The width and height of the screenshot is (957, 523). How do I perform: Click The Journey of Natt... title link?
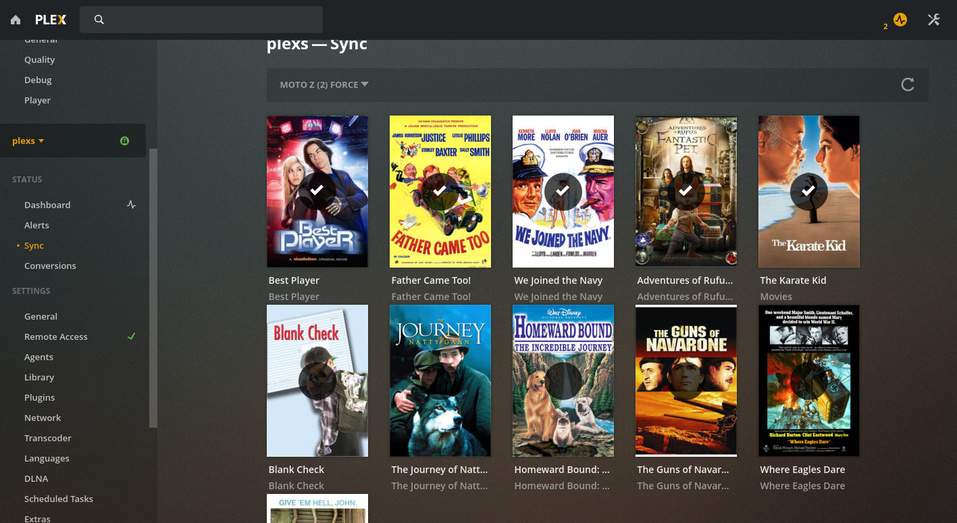click(439, 470)
